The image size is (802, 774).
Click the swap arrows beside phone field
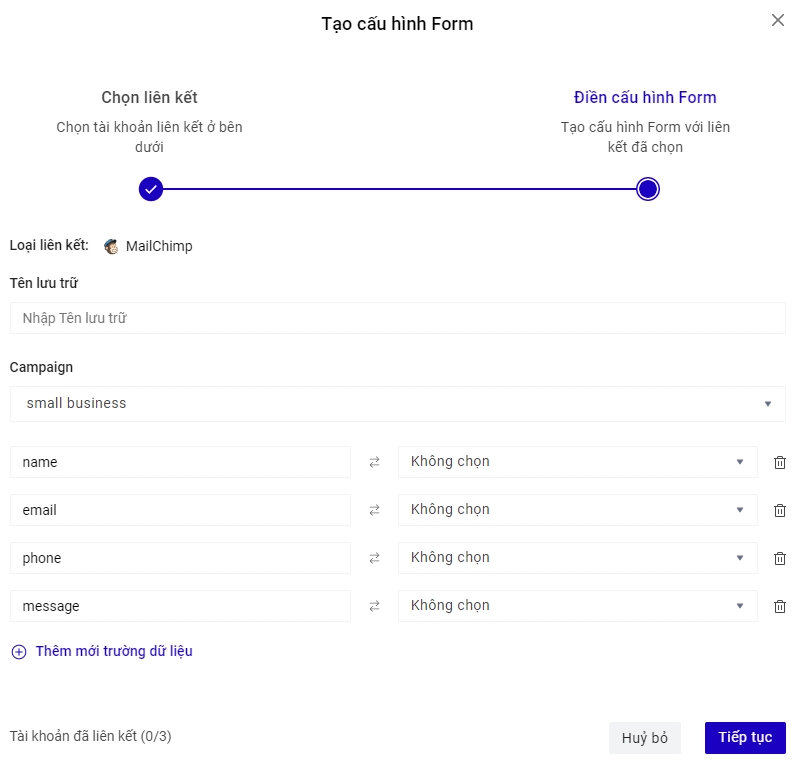374,558
